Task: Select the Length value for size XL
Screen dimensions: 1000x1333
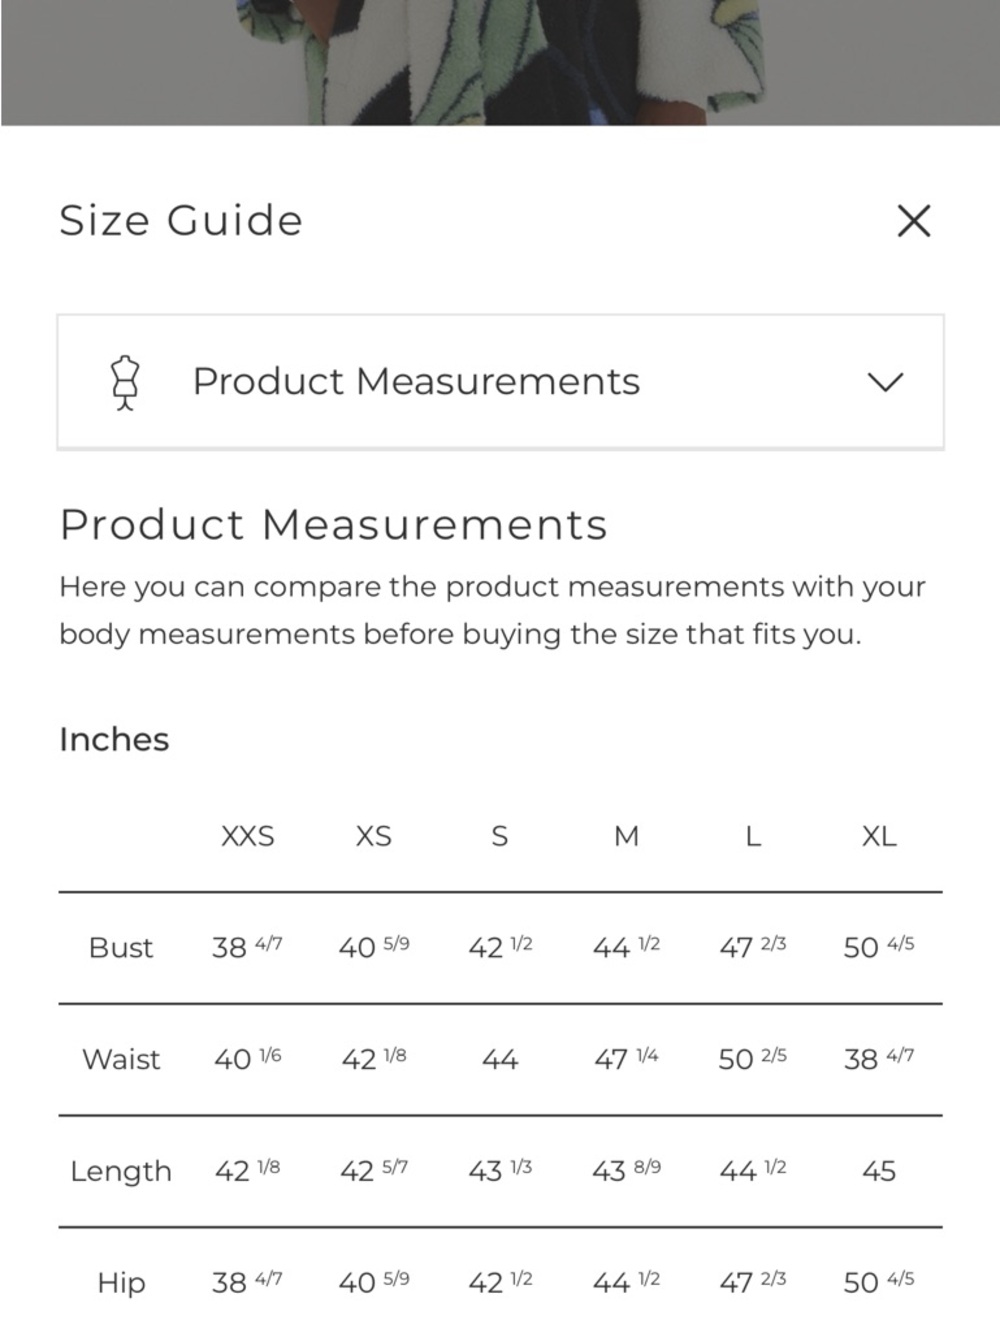Action: pos(879,1171)
